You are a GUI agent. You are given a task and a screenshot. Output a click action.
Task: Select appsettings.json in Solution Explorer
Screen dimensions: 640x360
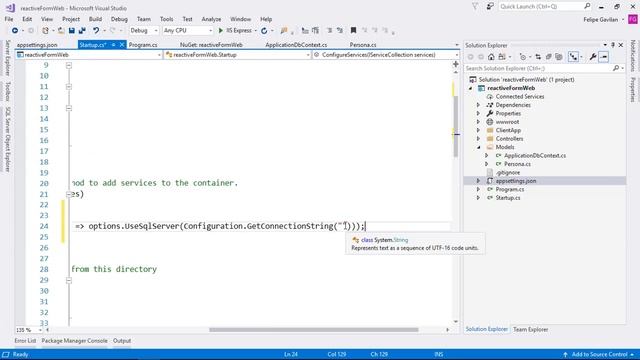[516, 181]
